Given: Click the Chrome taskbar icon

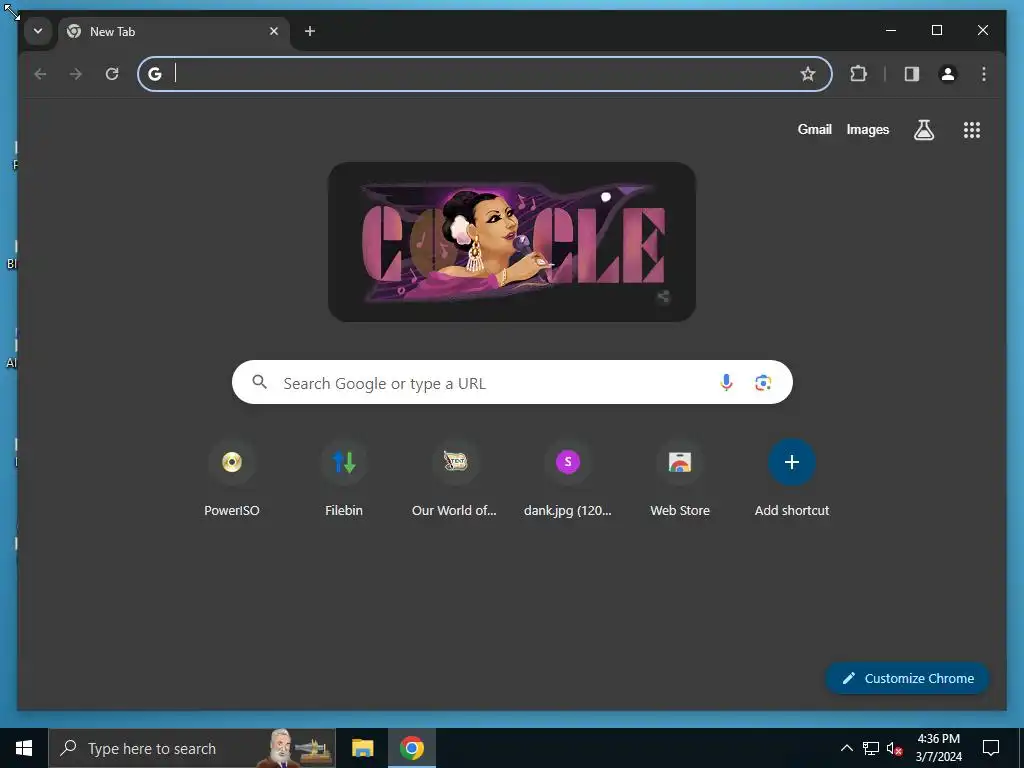Looking at the screenshot, I should 411,748.
